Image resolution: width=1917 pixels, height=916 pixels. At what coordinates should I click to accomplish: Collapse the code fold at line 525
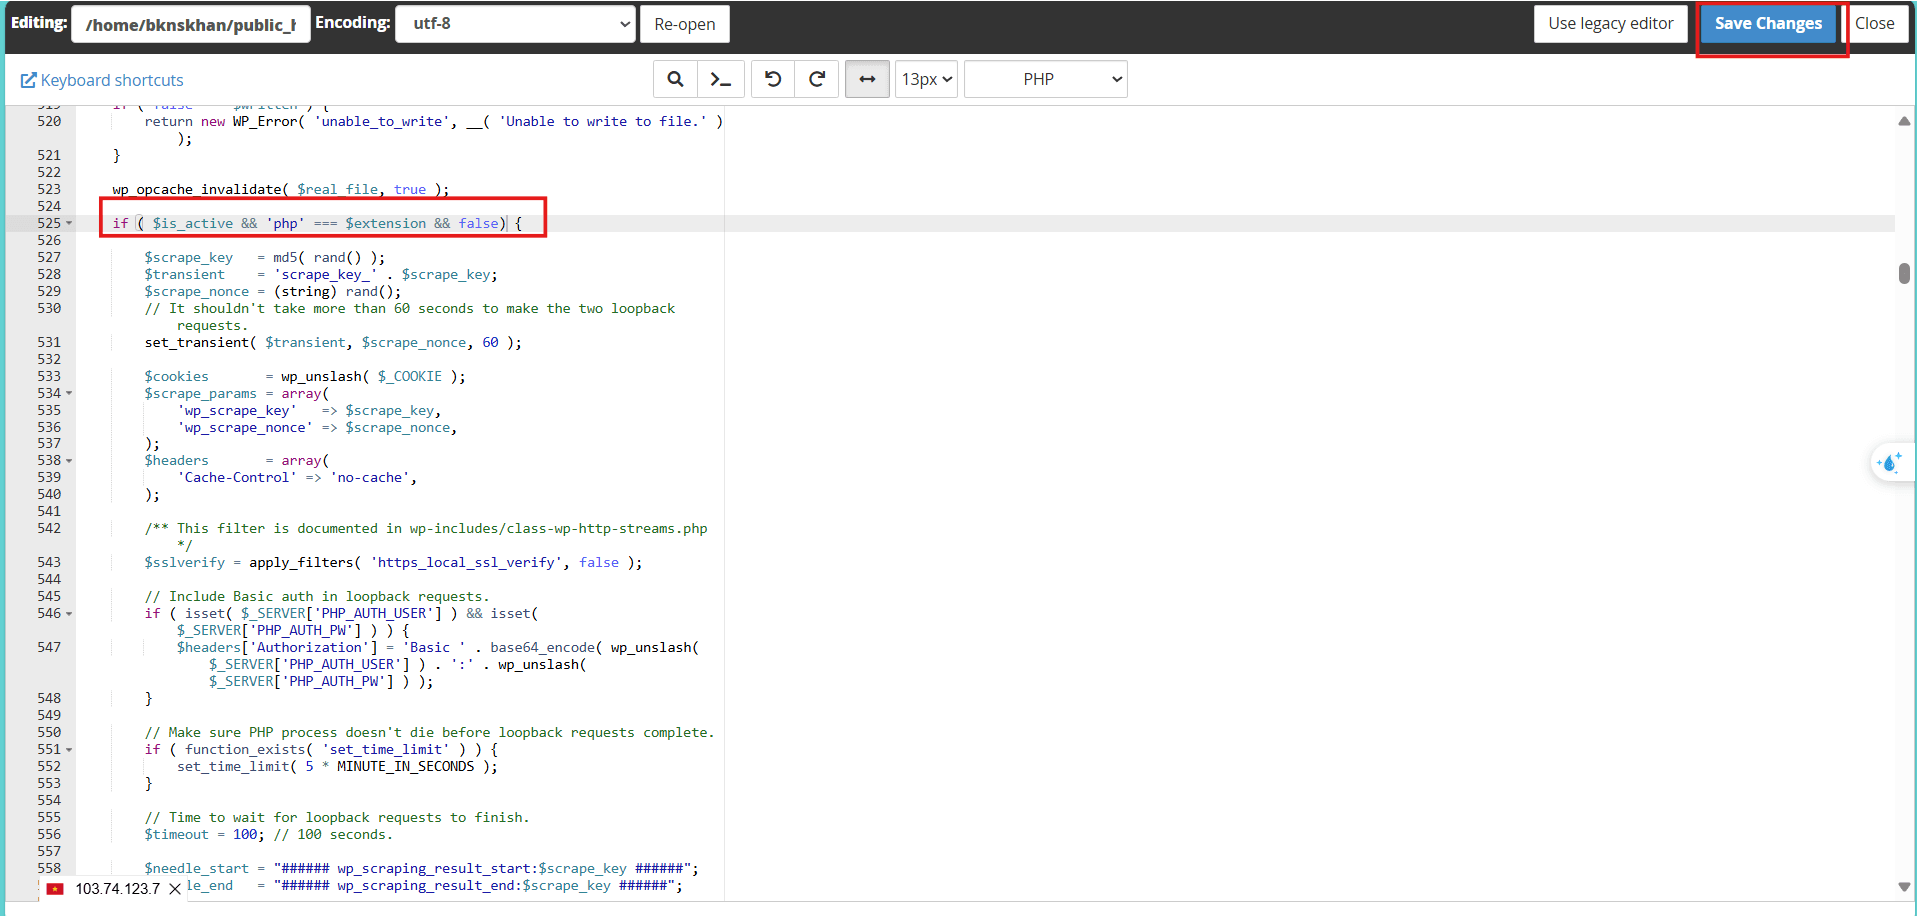tap(67, 223)
